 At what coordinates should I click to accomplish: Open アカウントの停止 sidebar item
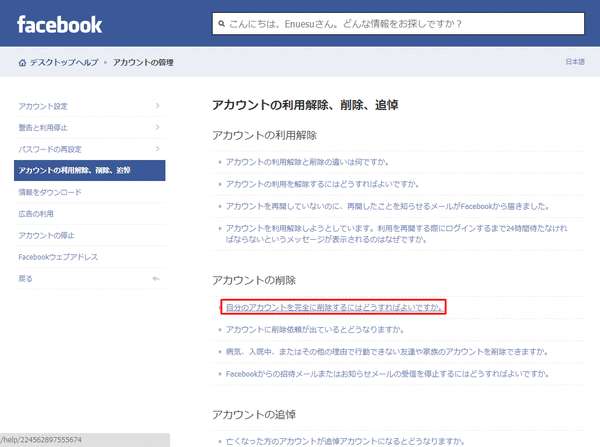tap(46, 235)
